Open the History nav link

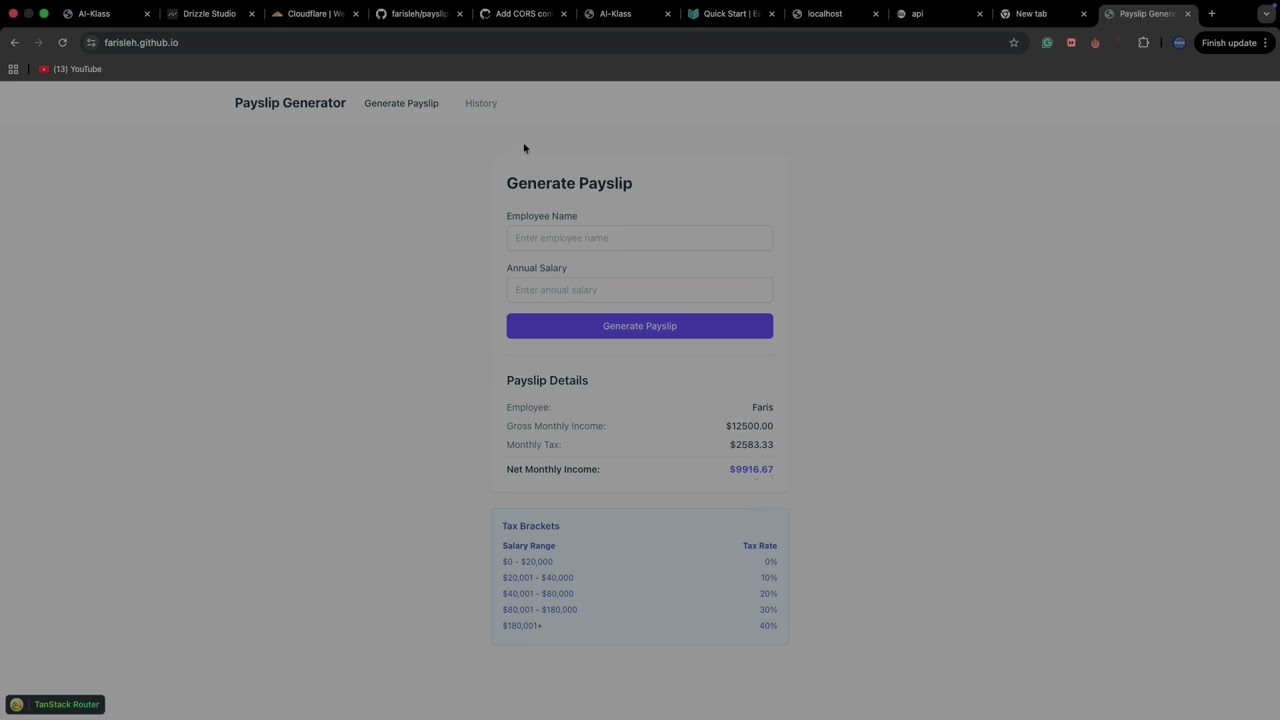481,103
